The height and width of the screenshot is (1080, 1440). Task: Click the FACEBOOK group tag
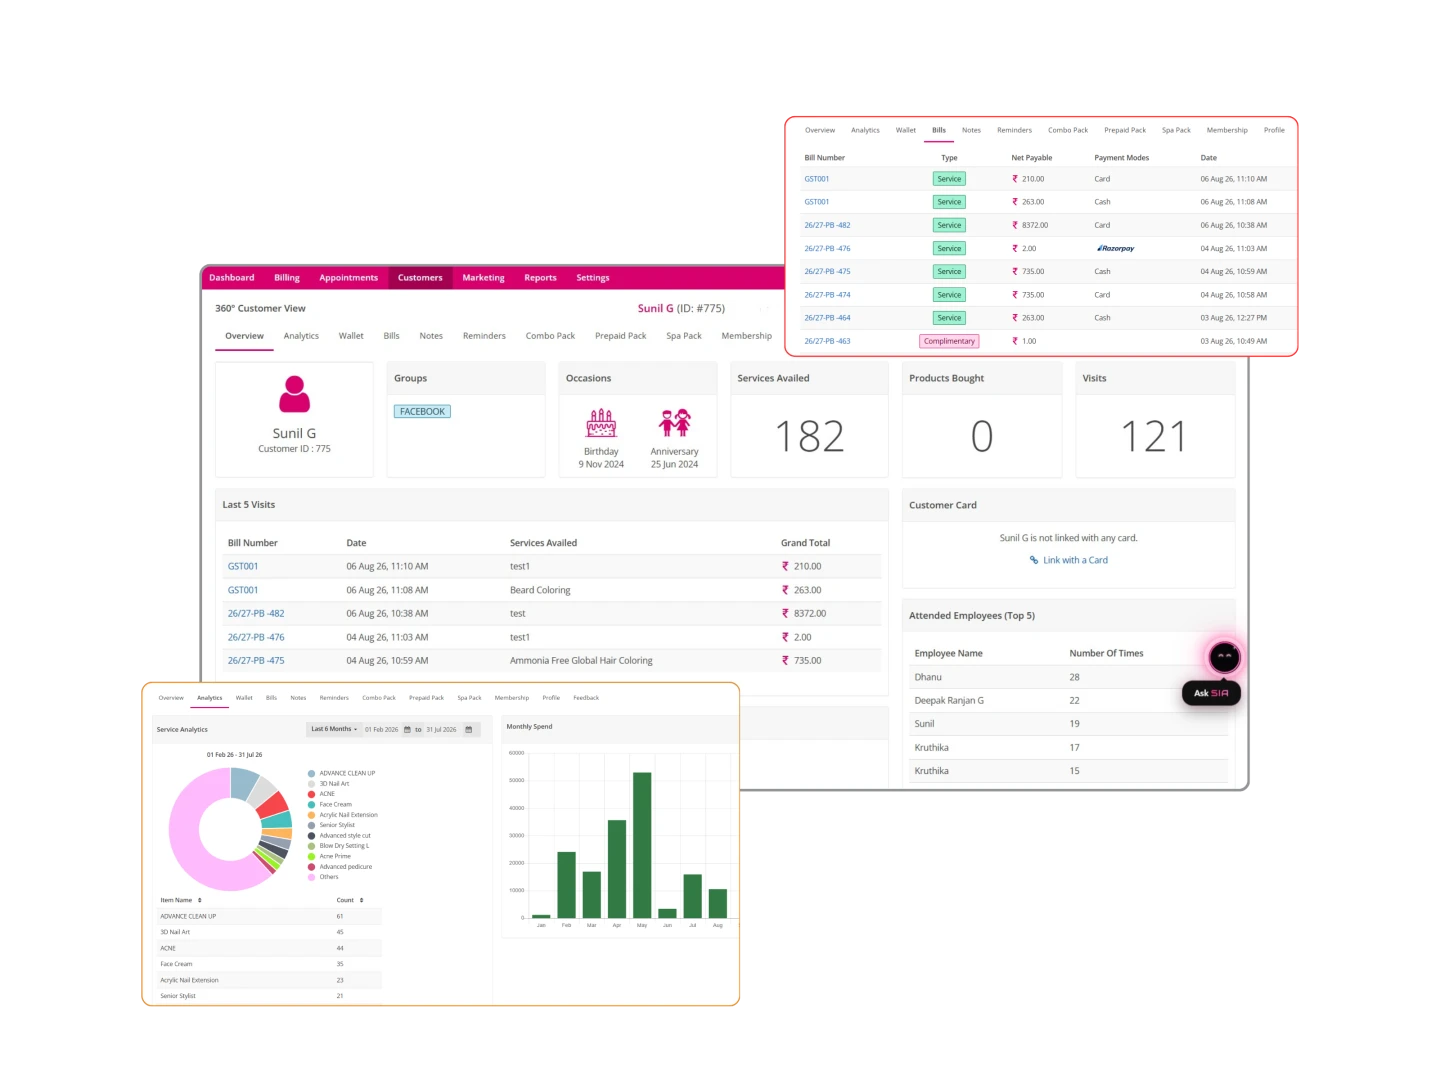(x=422, y=412)
